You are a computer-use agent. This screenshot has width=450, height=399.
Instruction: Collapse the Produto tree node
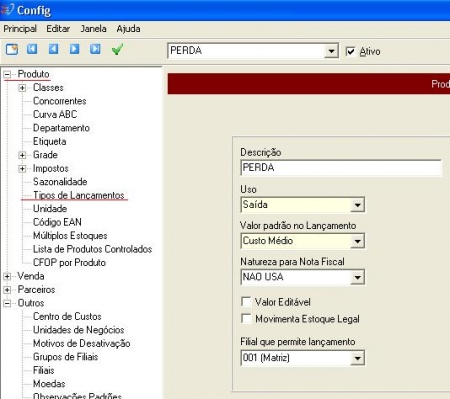coord(7,74)
